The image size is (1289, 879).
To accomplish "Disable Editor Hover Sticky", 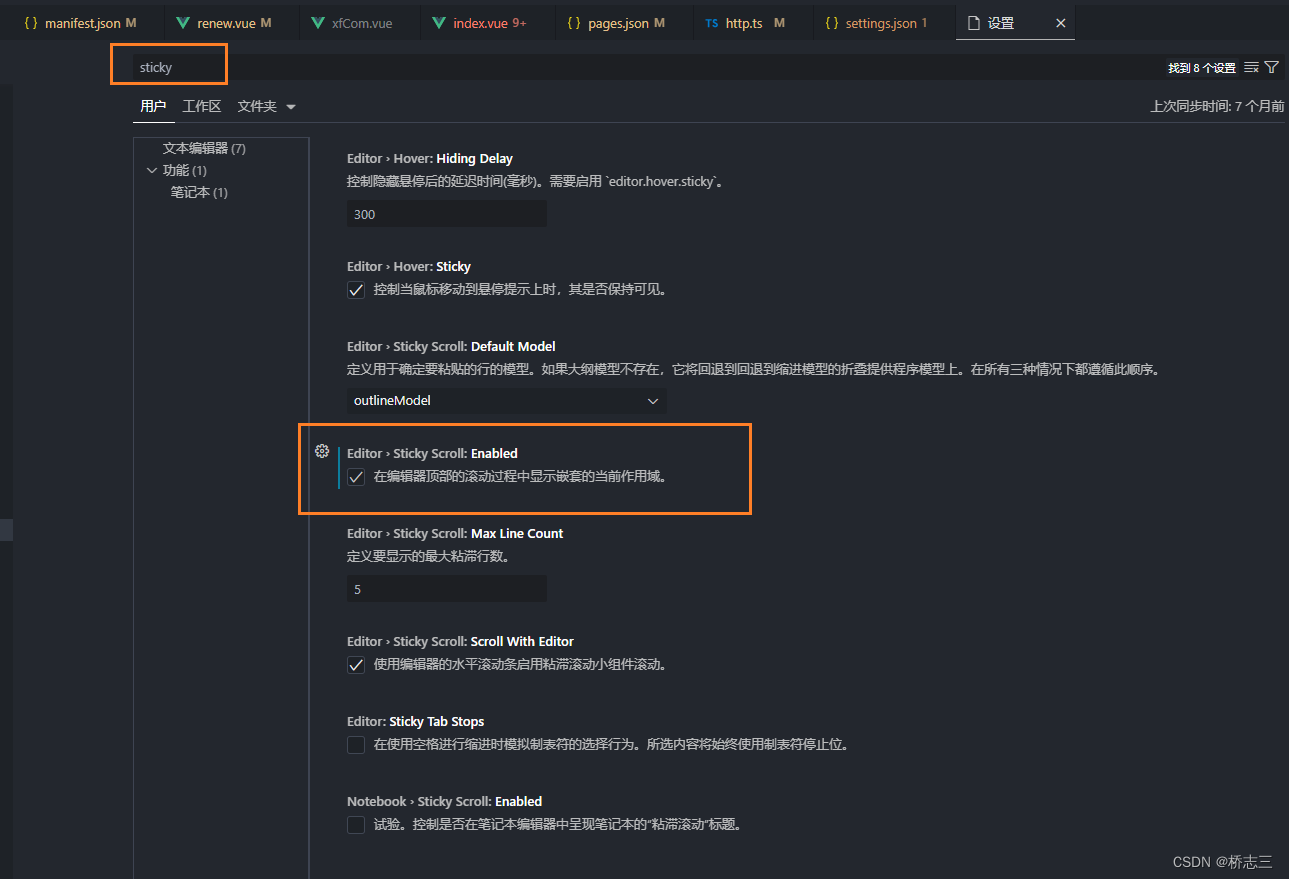I will click(356, 290).
